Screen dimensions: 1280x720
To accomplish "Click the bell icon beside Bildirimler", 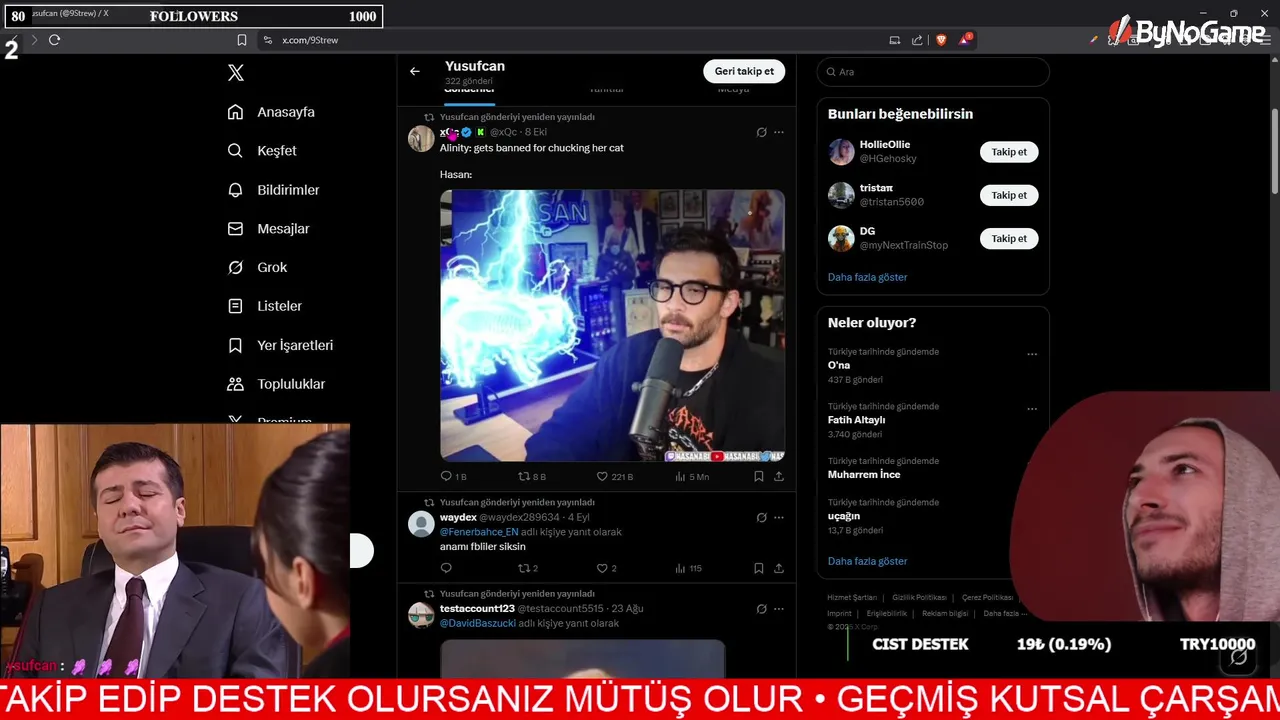I will tap(235, 190).
